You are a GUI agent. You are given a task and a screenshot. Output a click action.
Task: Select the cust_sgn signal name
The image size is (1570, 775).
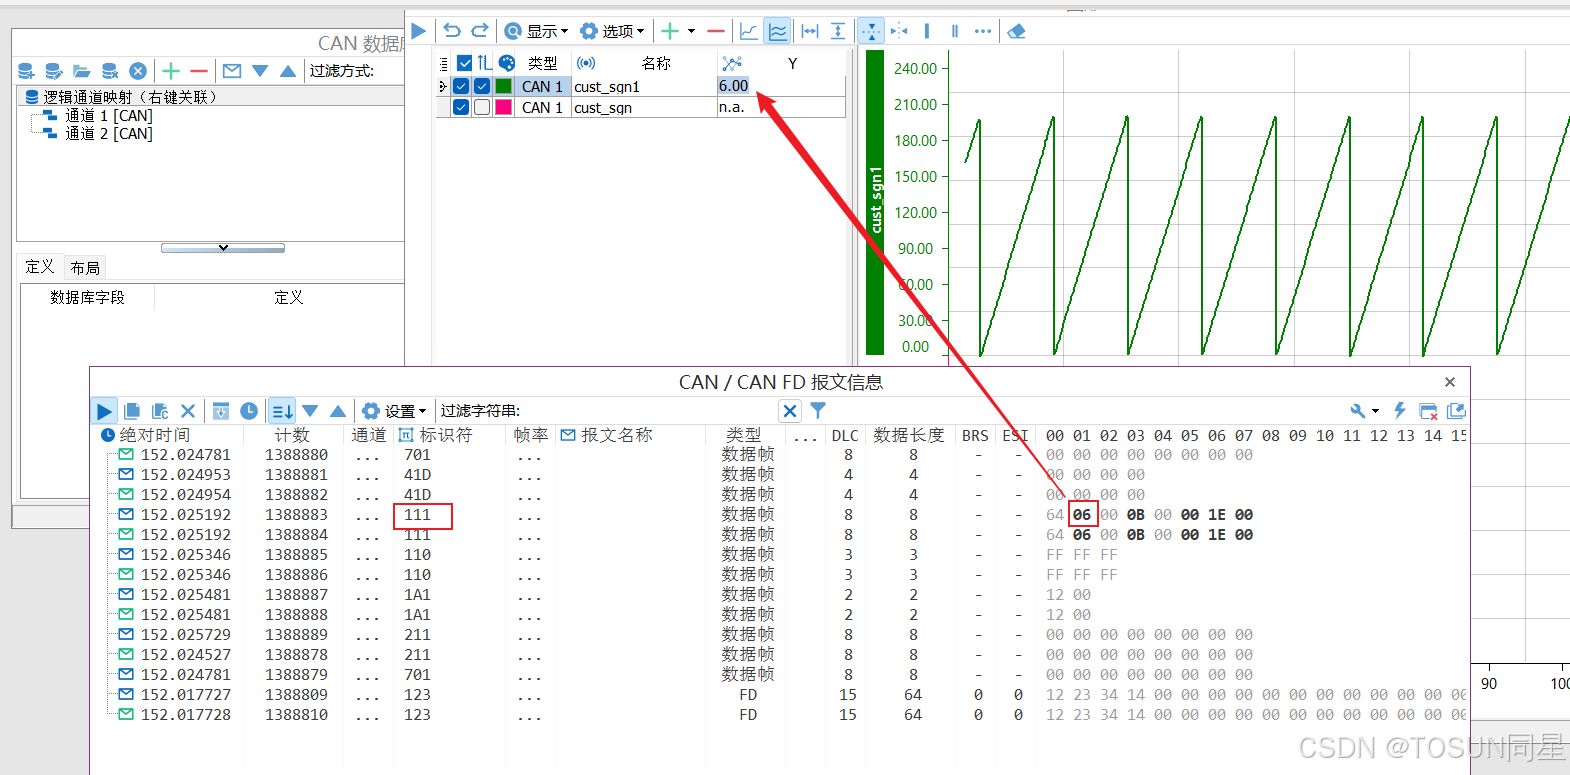(x=603, y=108)
